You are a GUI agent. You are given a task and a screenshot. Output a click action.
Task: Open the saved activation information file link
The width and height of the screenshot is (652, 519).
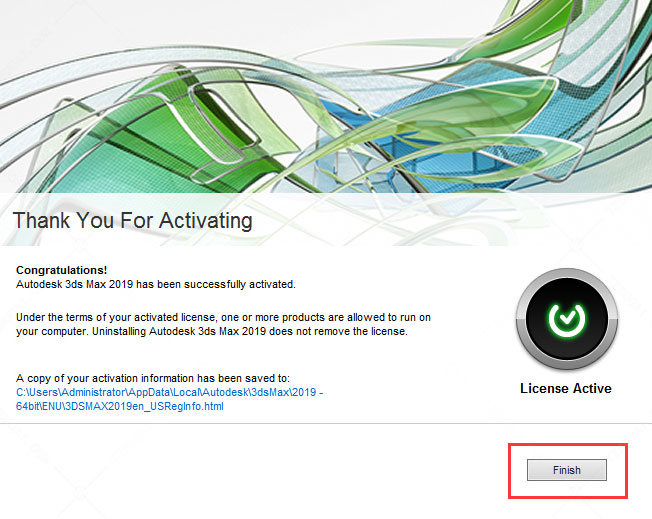pos(169,399)
